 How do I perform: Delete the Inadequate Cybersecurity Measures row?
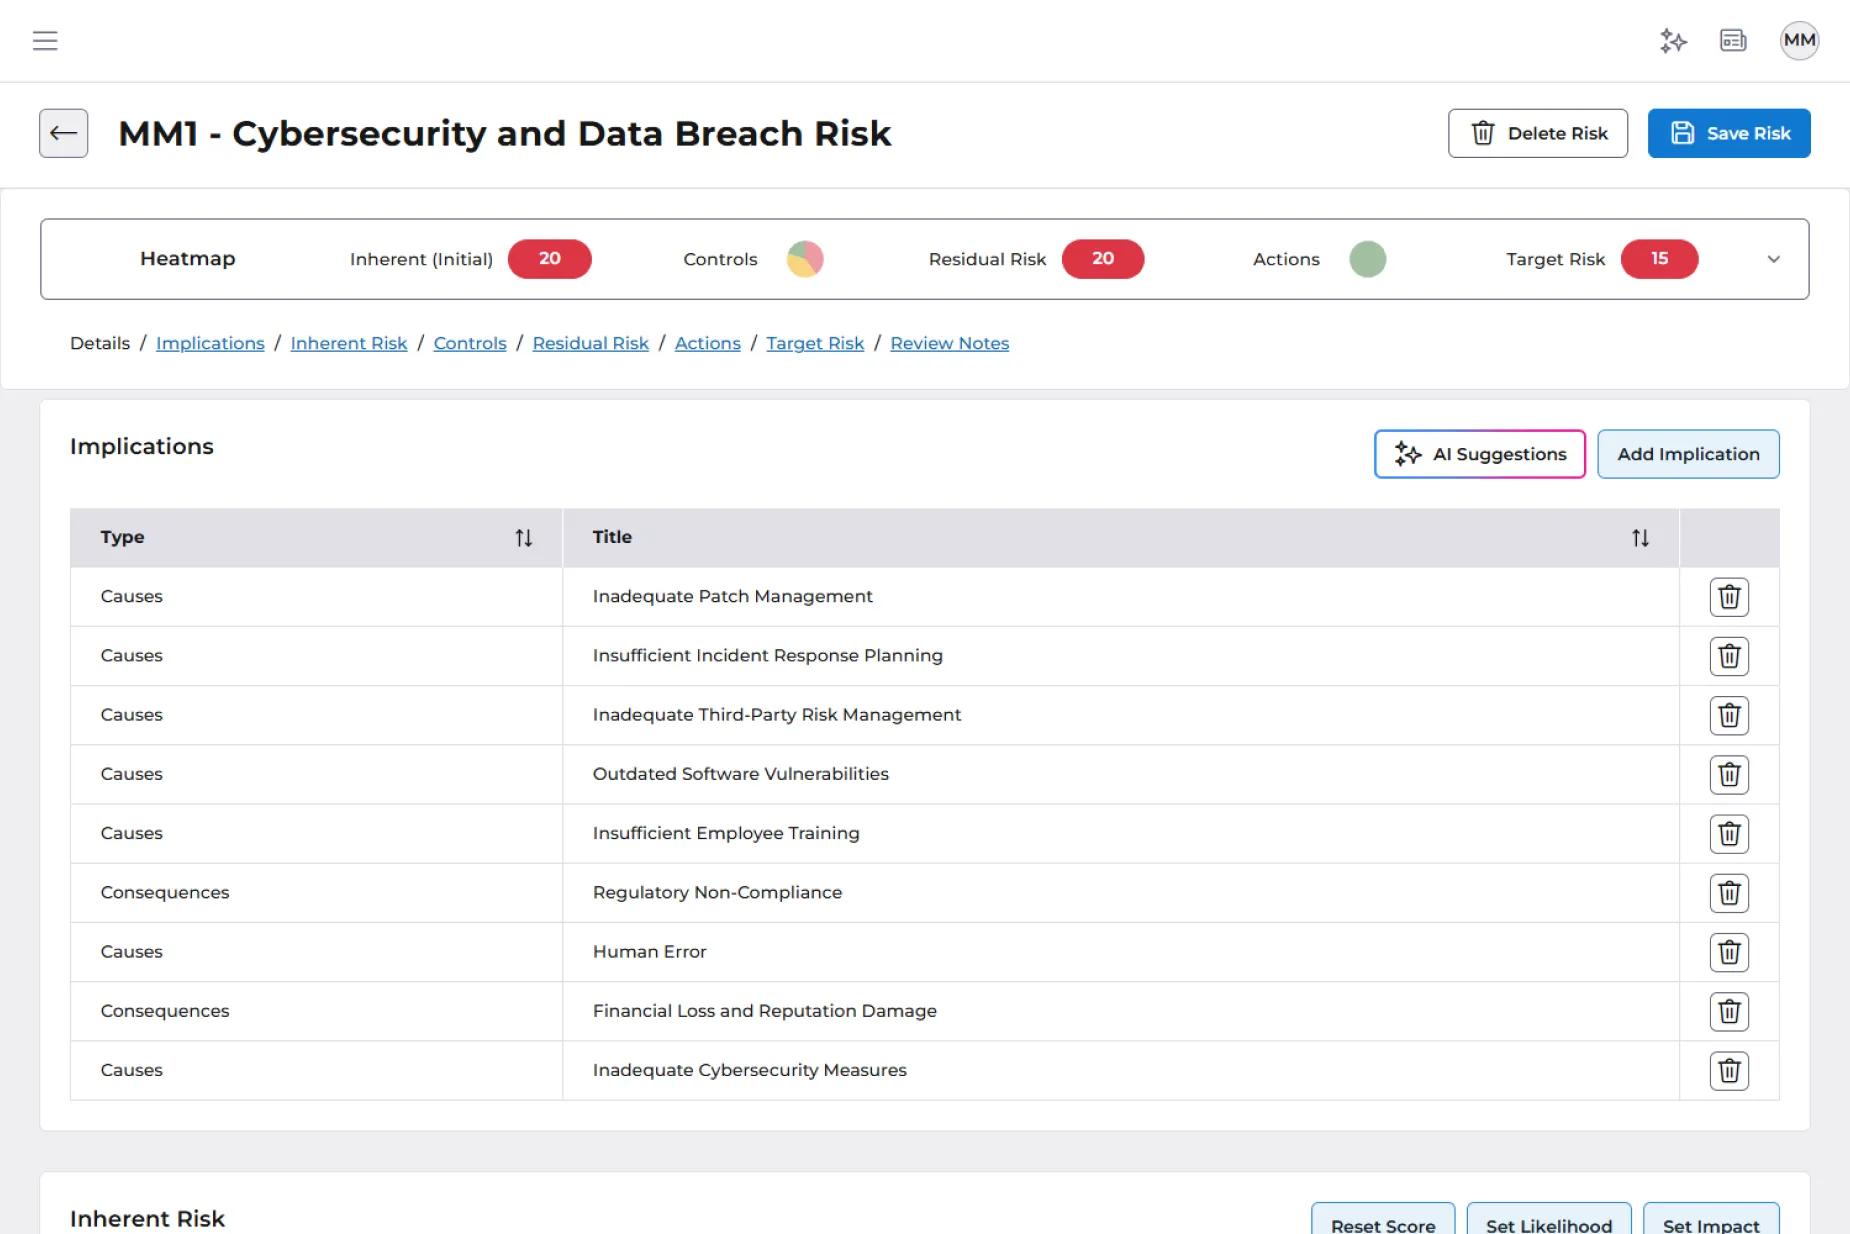click(x=1729, y=1071)
